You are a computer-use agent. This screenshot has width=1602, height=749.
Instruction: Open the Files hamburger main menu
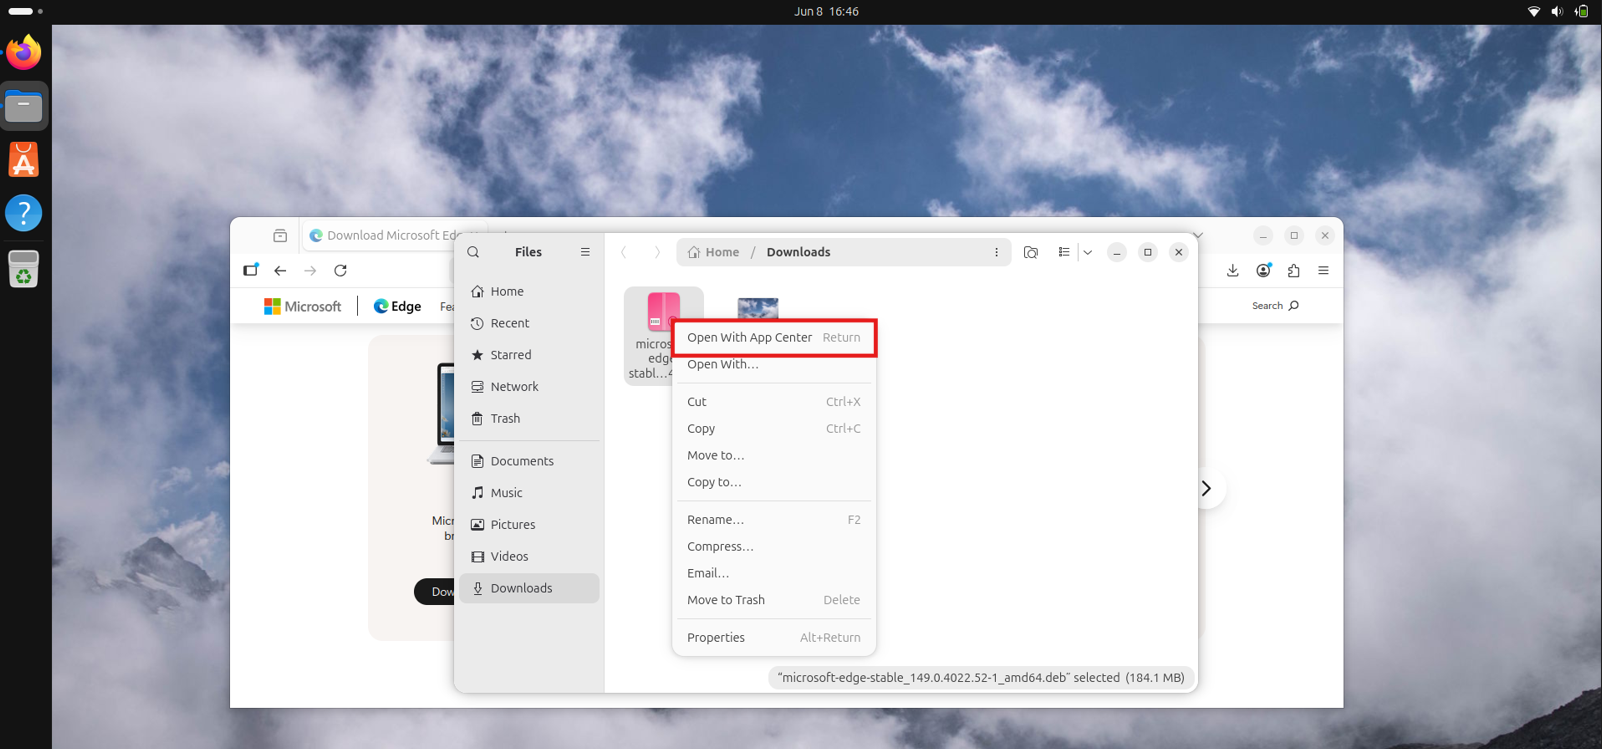pyautogui.click(x=585, y=252)
